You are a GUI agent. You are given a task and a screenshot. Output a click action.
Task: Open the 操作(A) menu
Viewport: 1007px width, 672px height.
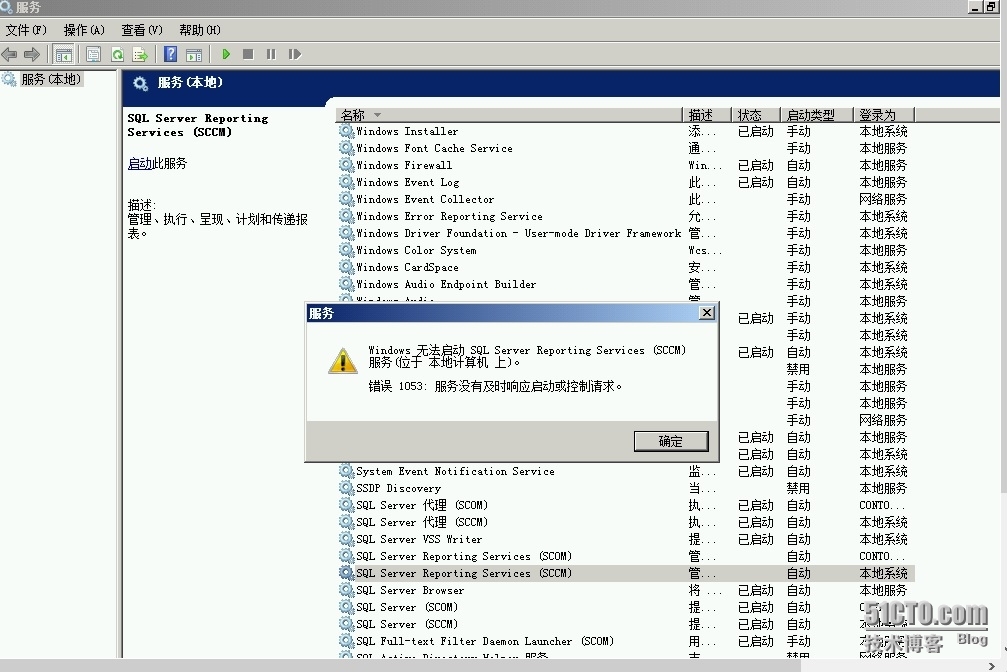[x=83, y=30]
